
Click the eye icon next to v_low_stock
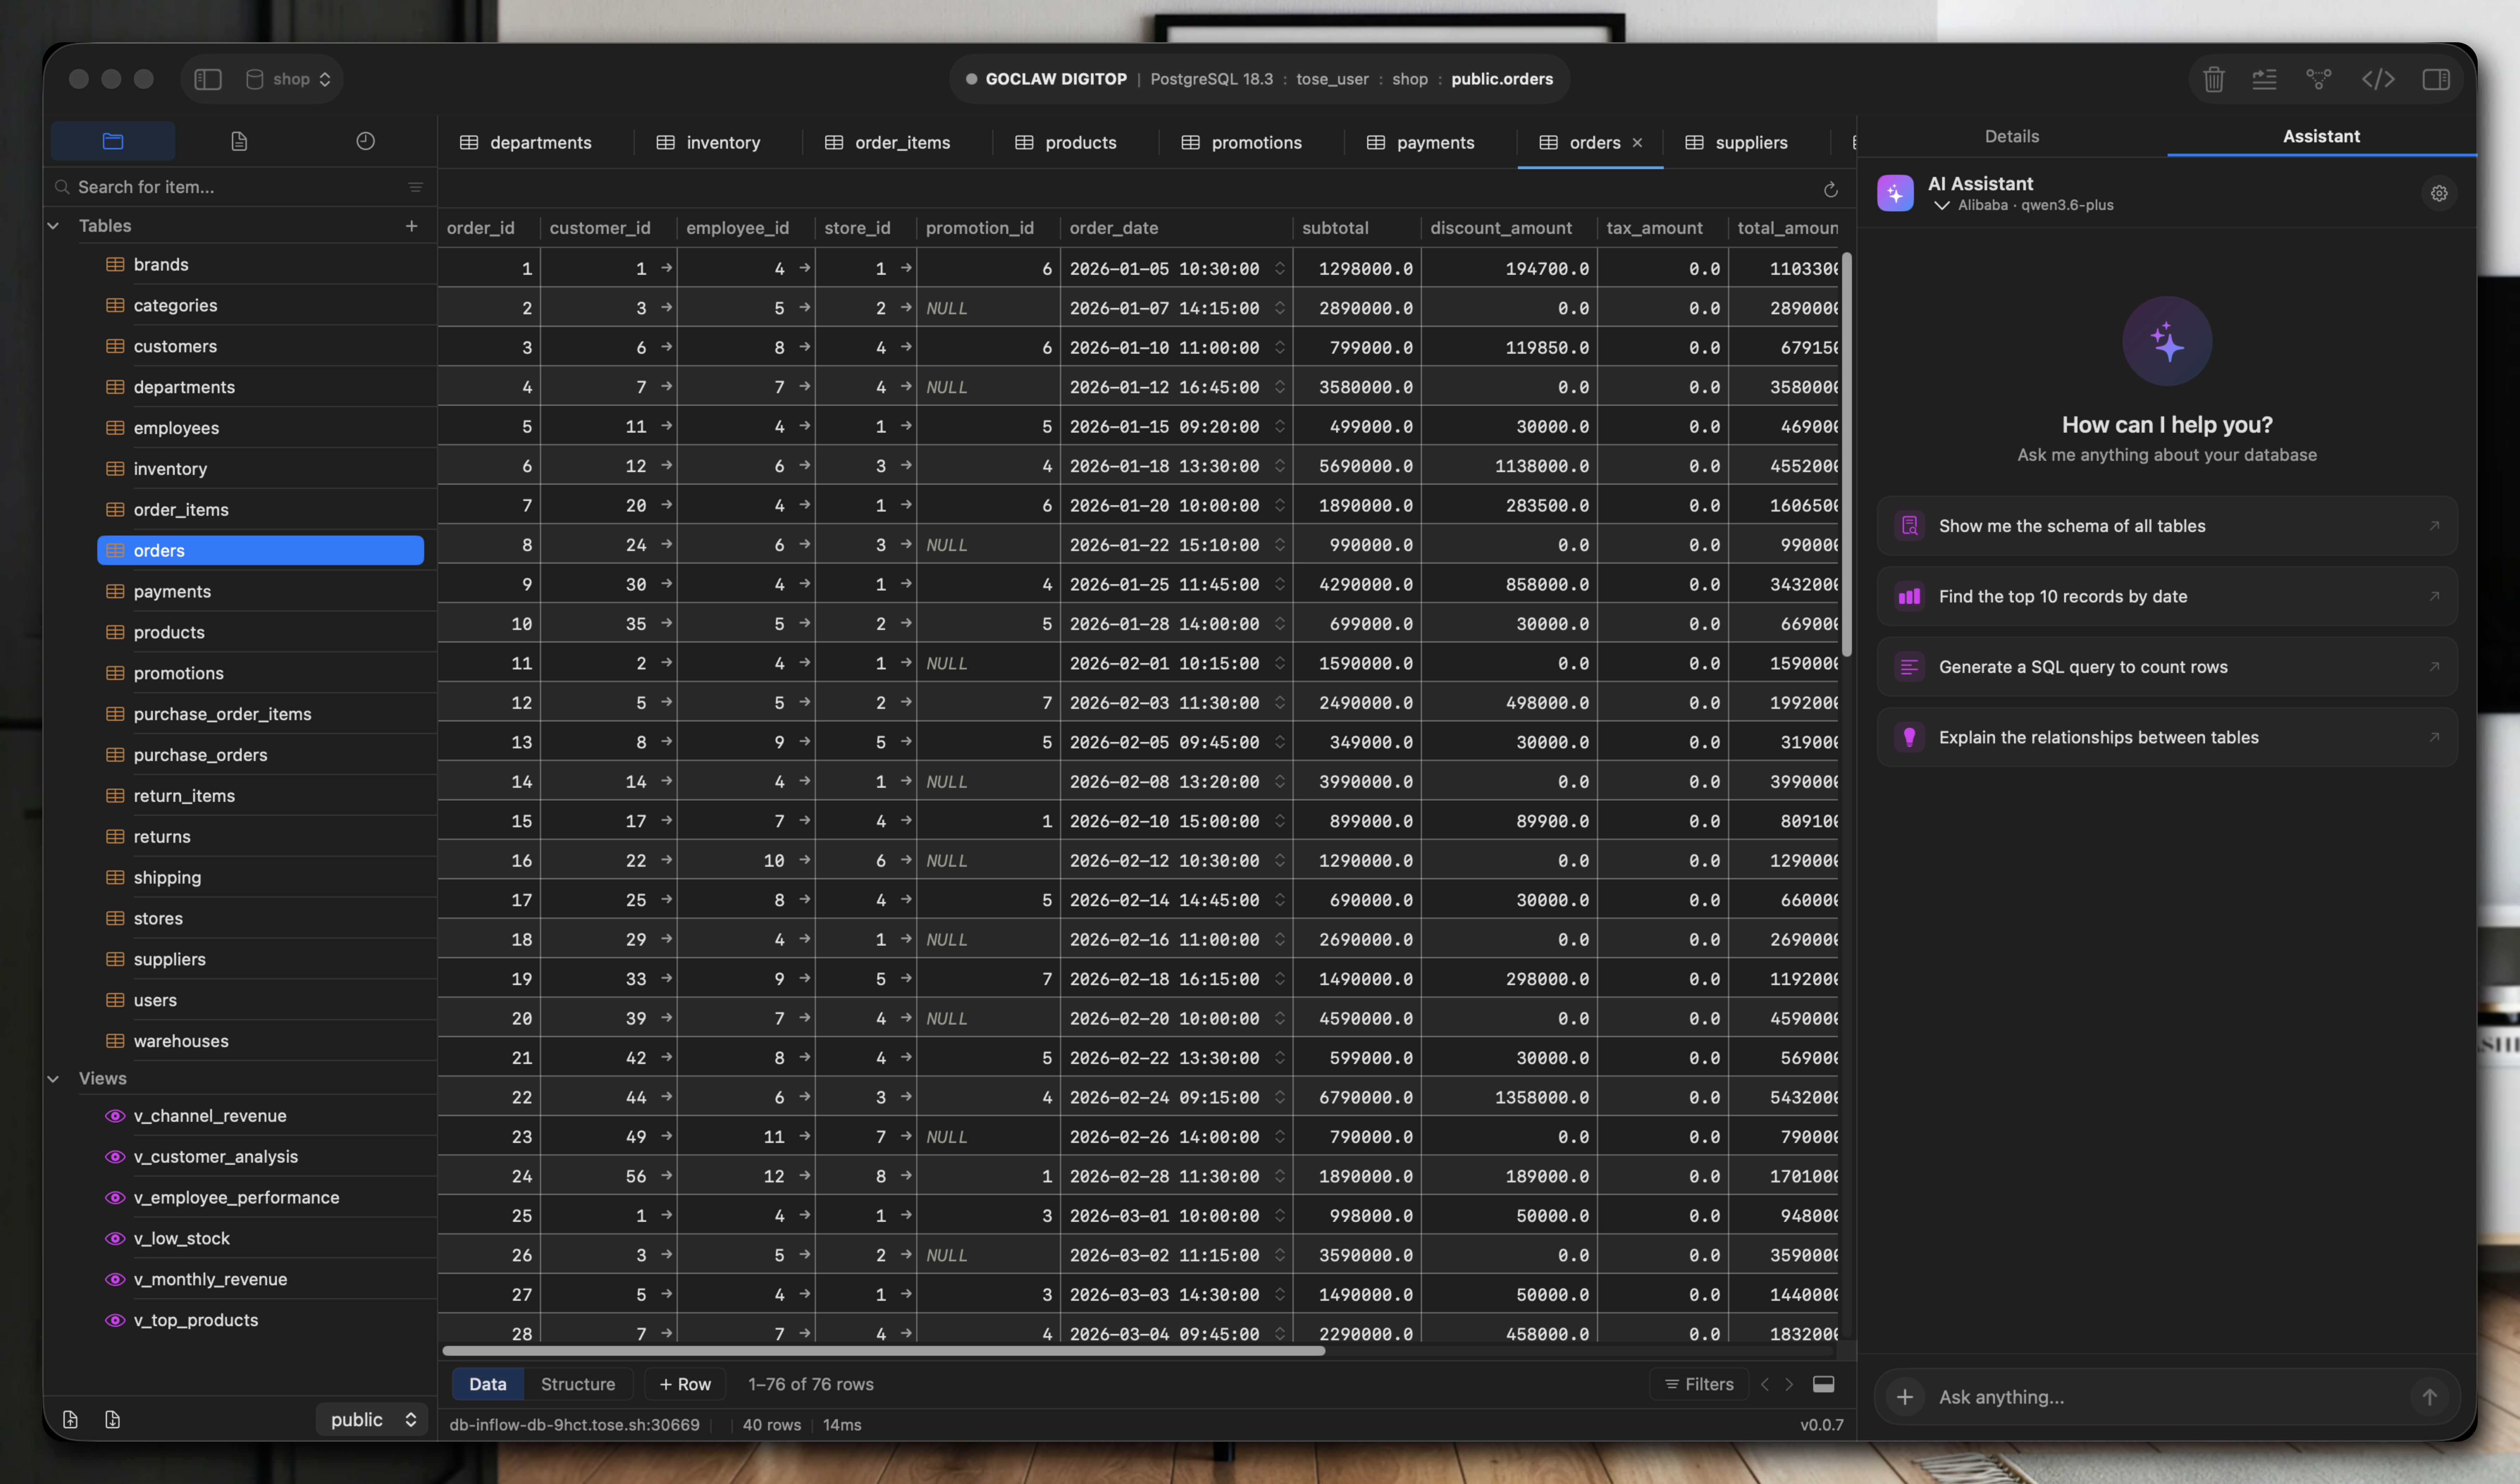coord(114,1238)
